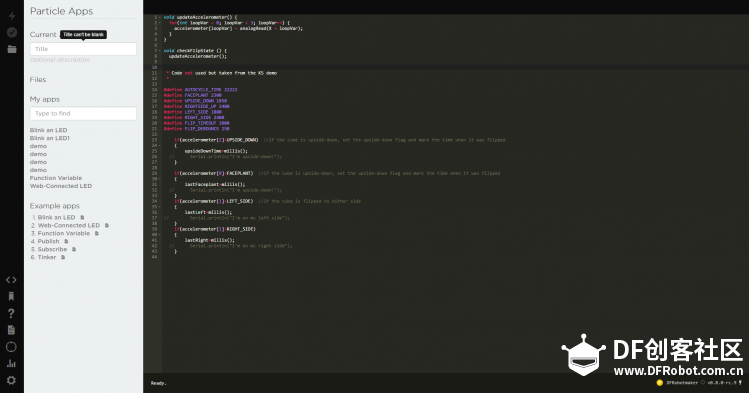749x393 pixels.
Task: Click the file icon beside Subscribe
Action: pos(74,249)
